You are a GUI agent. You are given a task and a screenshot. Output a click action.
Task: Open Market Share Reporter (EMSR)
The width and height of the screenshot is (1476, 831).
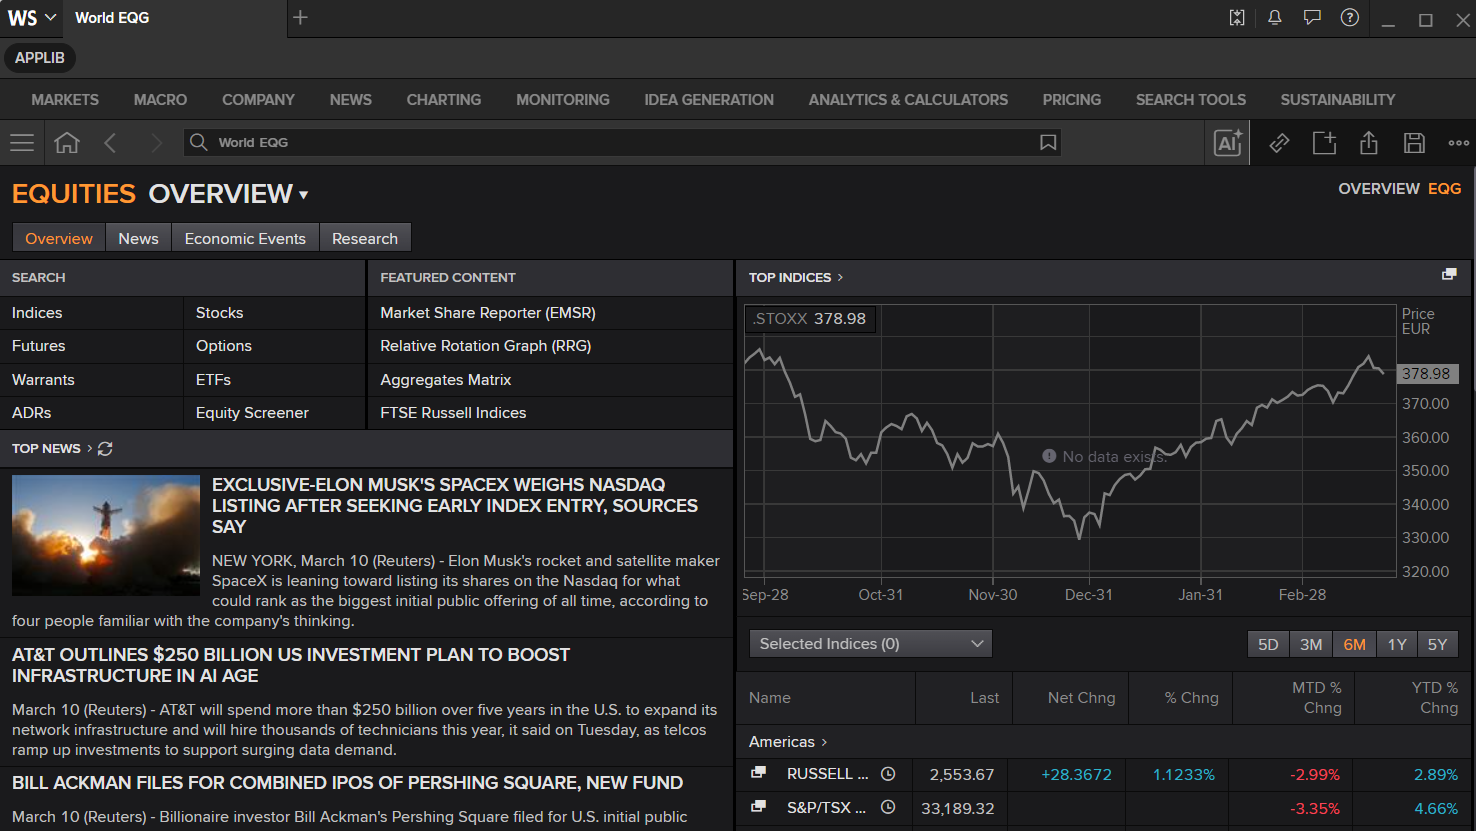click(488, 313)
